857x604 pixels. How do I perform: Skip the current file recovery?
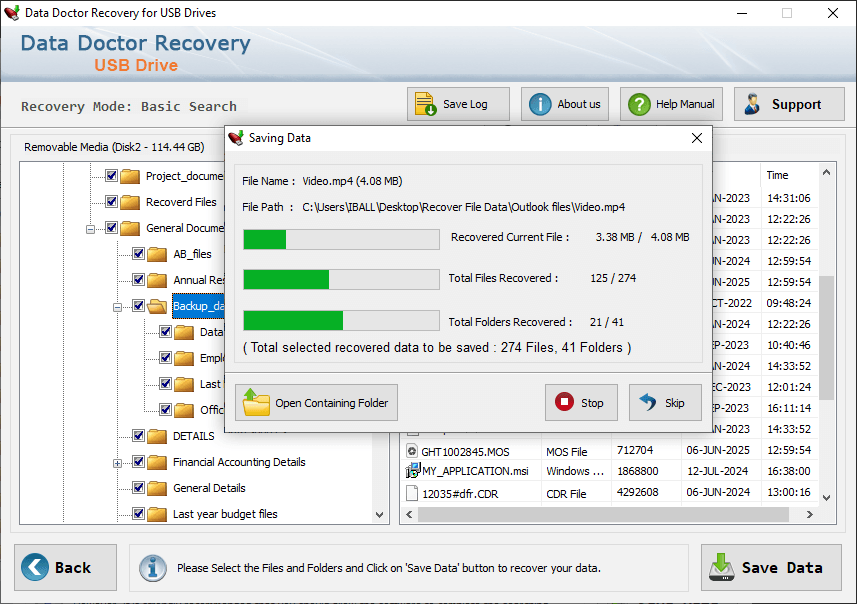(x=665, y=402)
